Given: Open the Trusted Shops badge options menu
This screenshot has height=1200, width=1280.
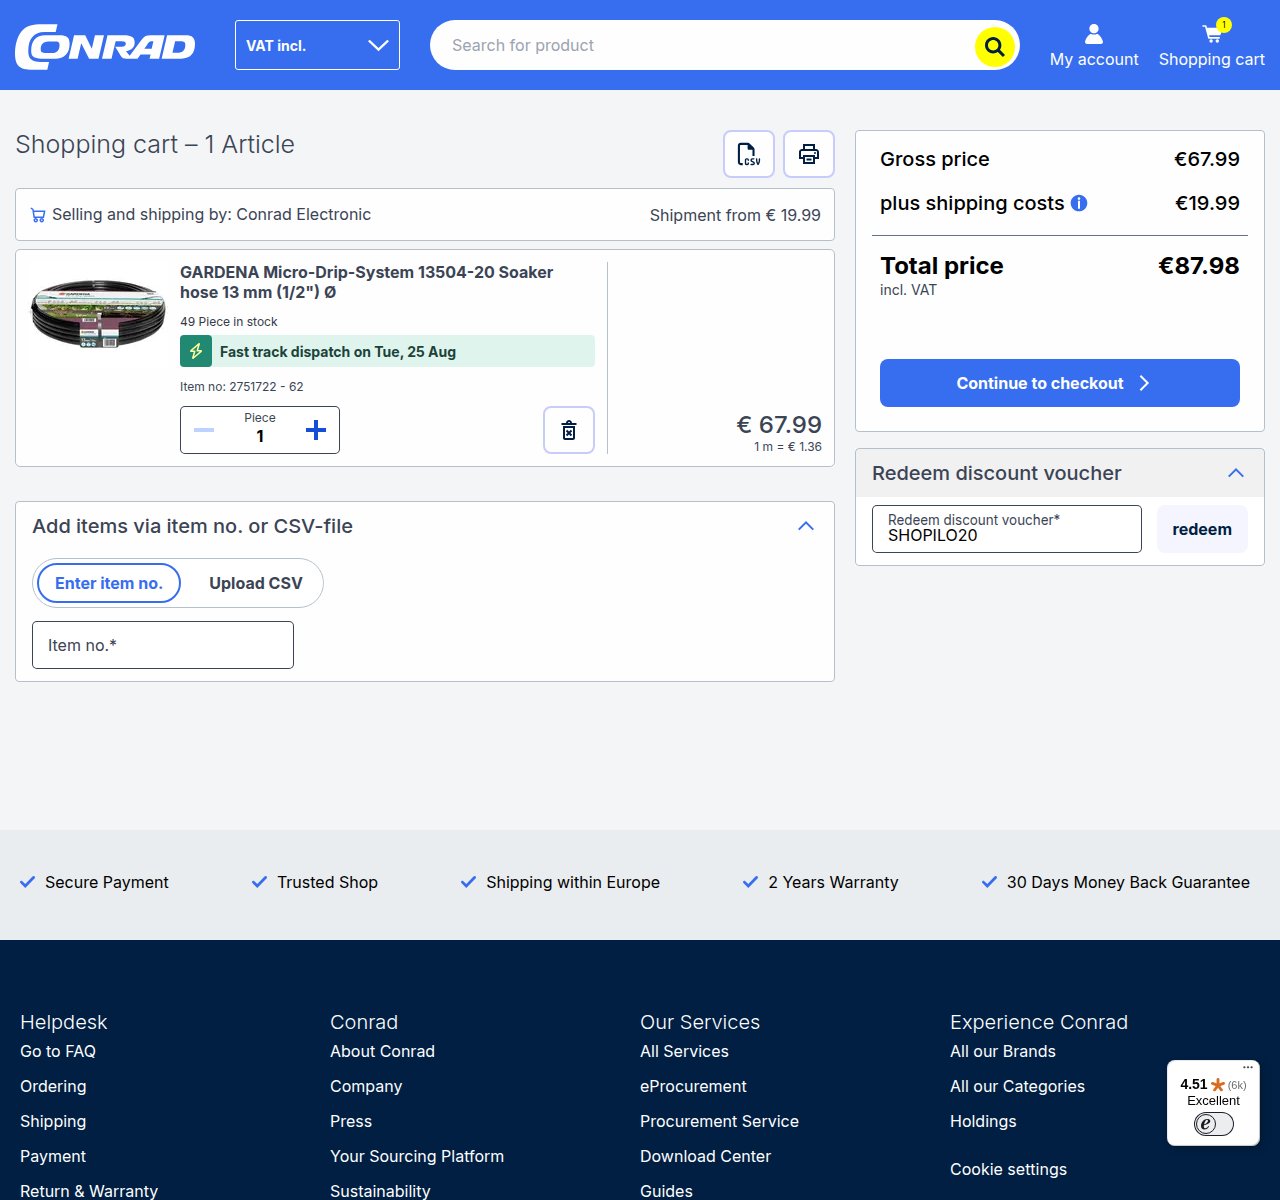Looking at the screenshot, I should [1248, 1068].
